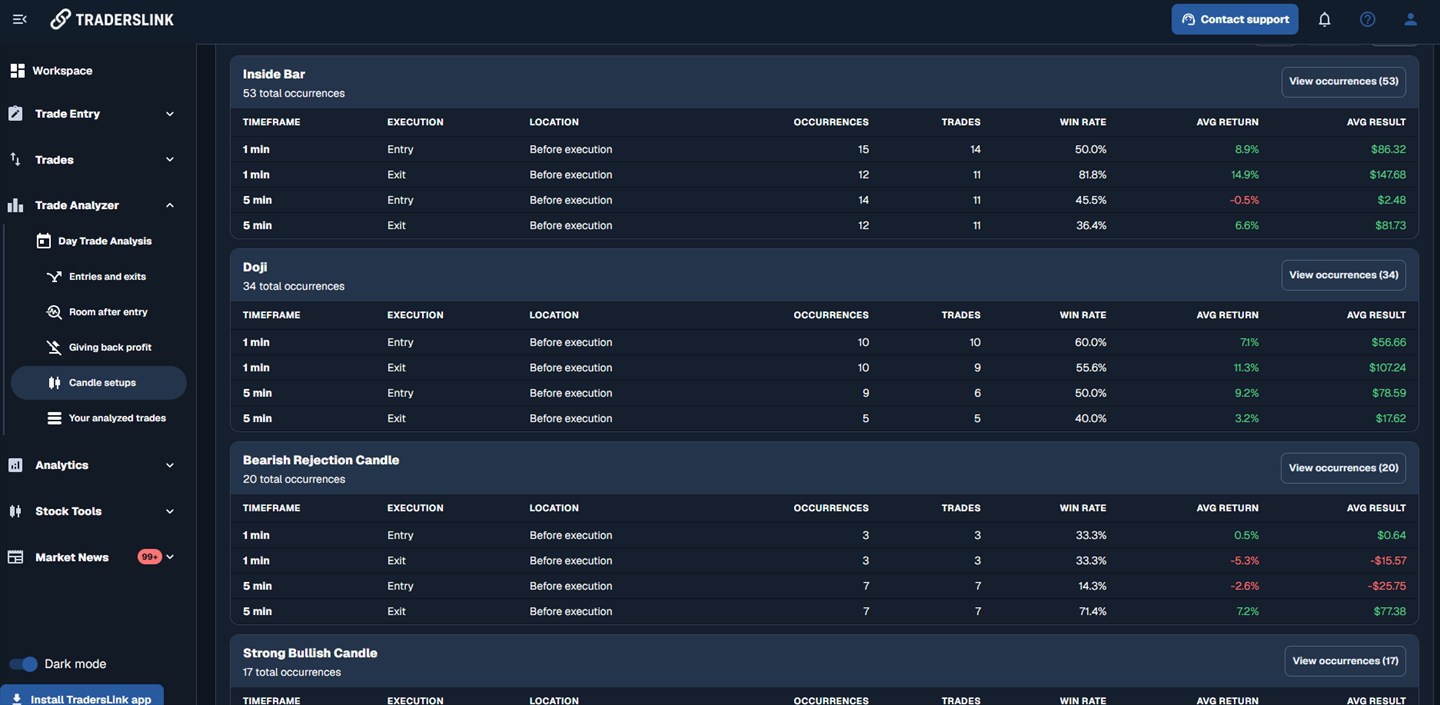Viewport: 1440px width, 705px height.
Task: Click Inside Bar win rate 81.8%
Action: click(1091, 175)
